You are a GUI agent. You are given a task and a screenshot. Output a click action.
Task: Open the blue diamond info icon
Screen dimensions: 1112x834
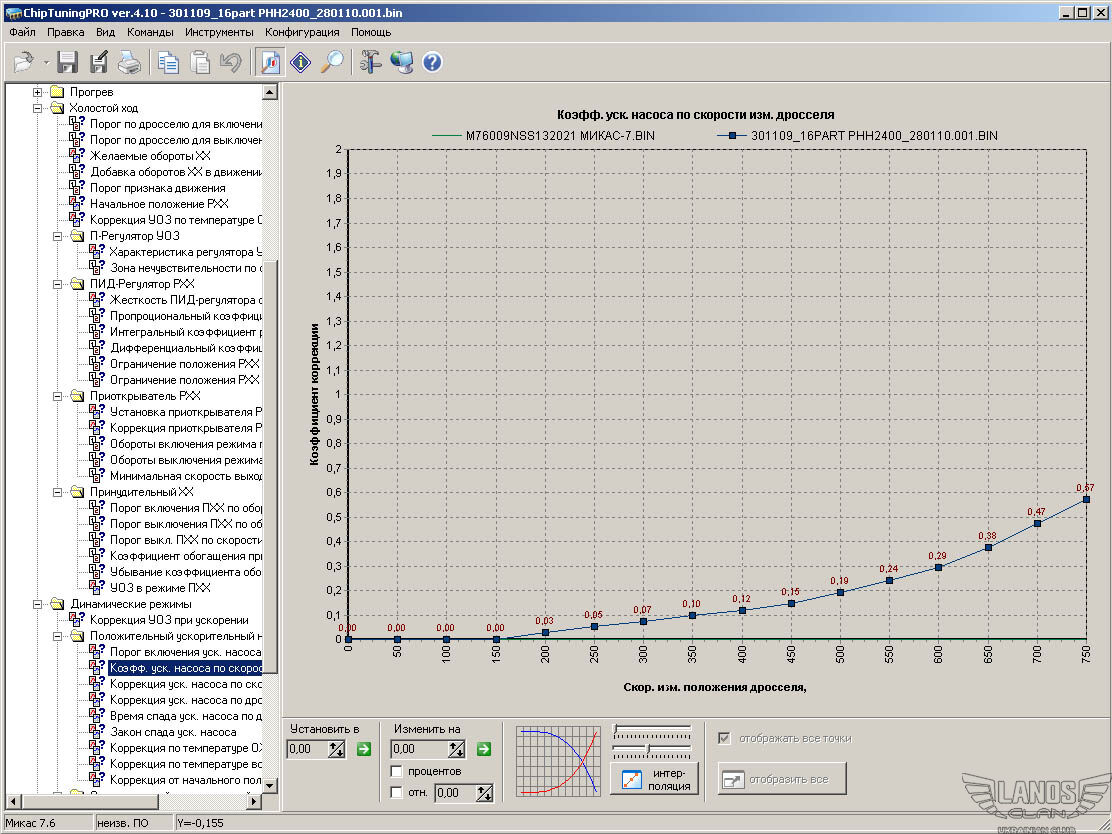(301, 62)
